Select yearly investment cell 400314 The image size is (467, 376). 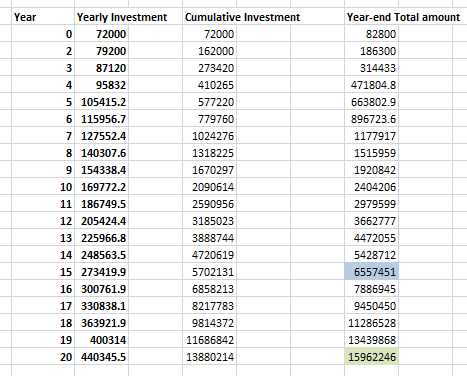point(101,340)
